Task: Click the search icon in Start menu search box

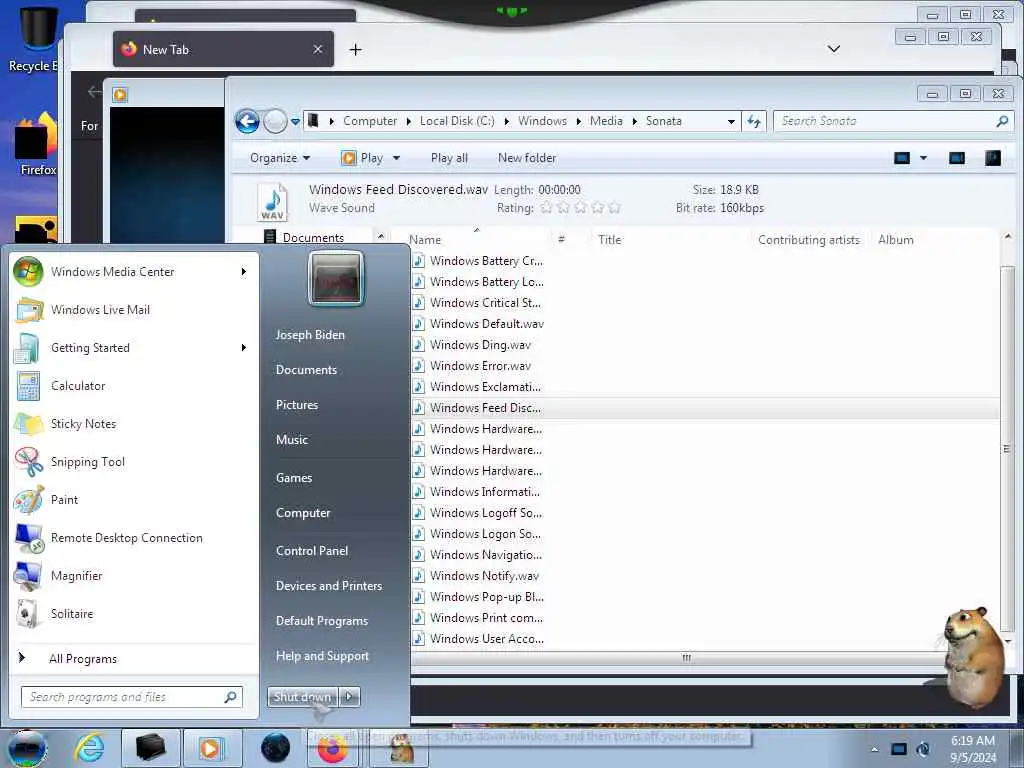Action: pyautogui.click(x=231, y=697)
